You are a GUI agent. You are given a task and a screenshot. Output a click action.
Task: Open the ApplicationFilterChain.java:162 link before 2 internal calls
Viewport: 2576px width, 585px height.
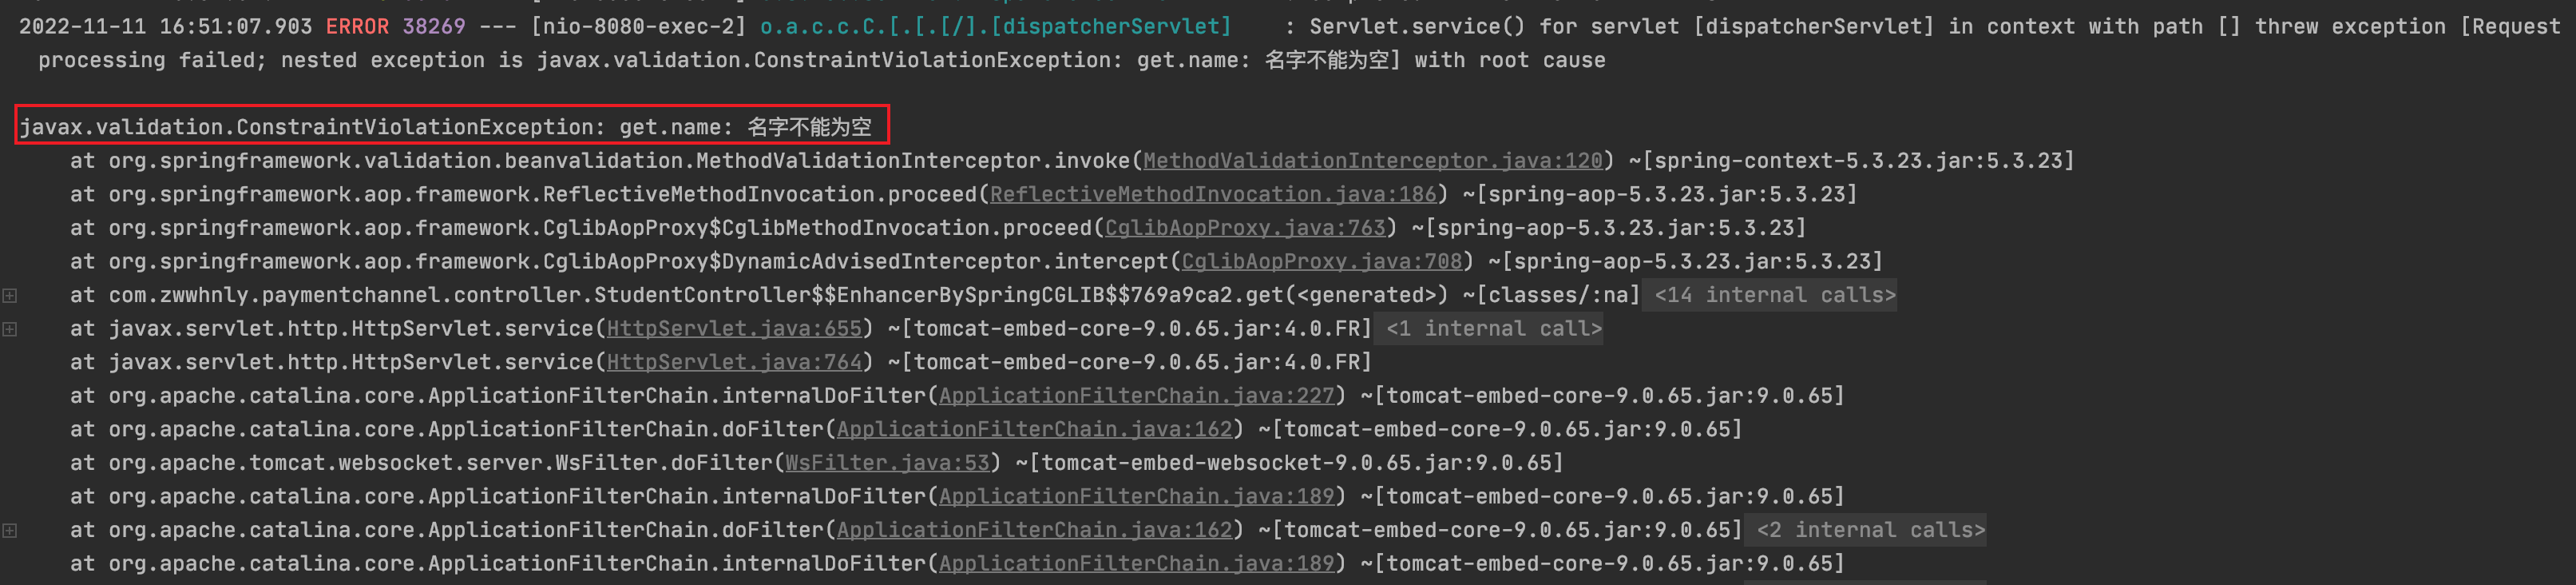point(1035,530)
